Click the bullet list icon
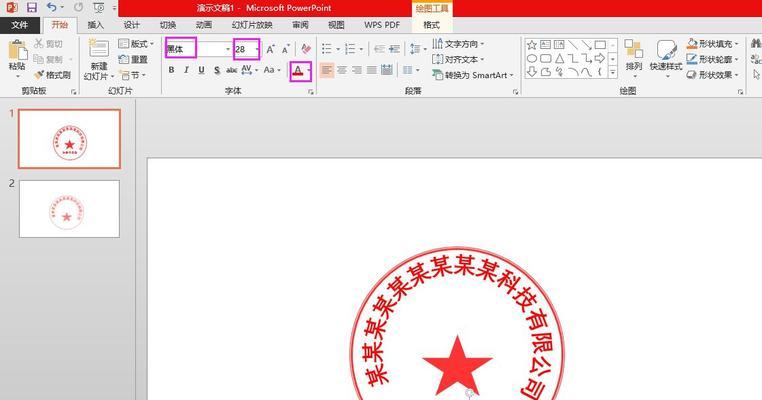The height and width of the screenshot is (400, 762). click(x=327, y=49)
